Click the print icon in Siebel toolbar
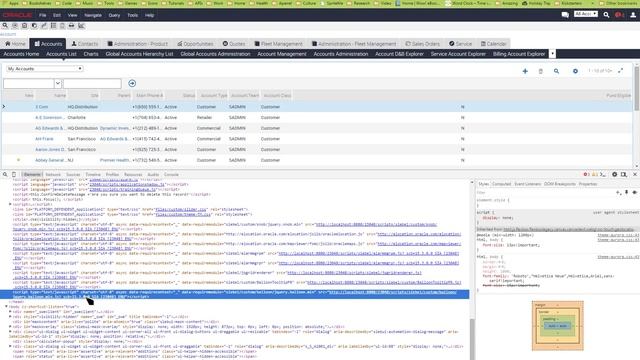This screenshot has width=640, height=360. 71,25
